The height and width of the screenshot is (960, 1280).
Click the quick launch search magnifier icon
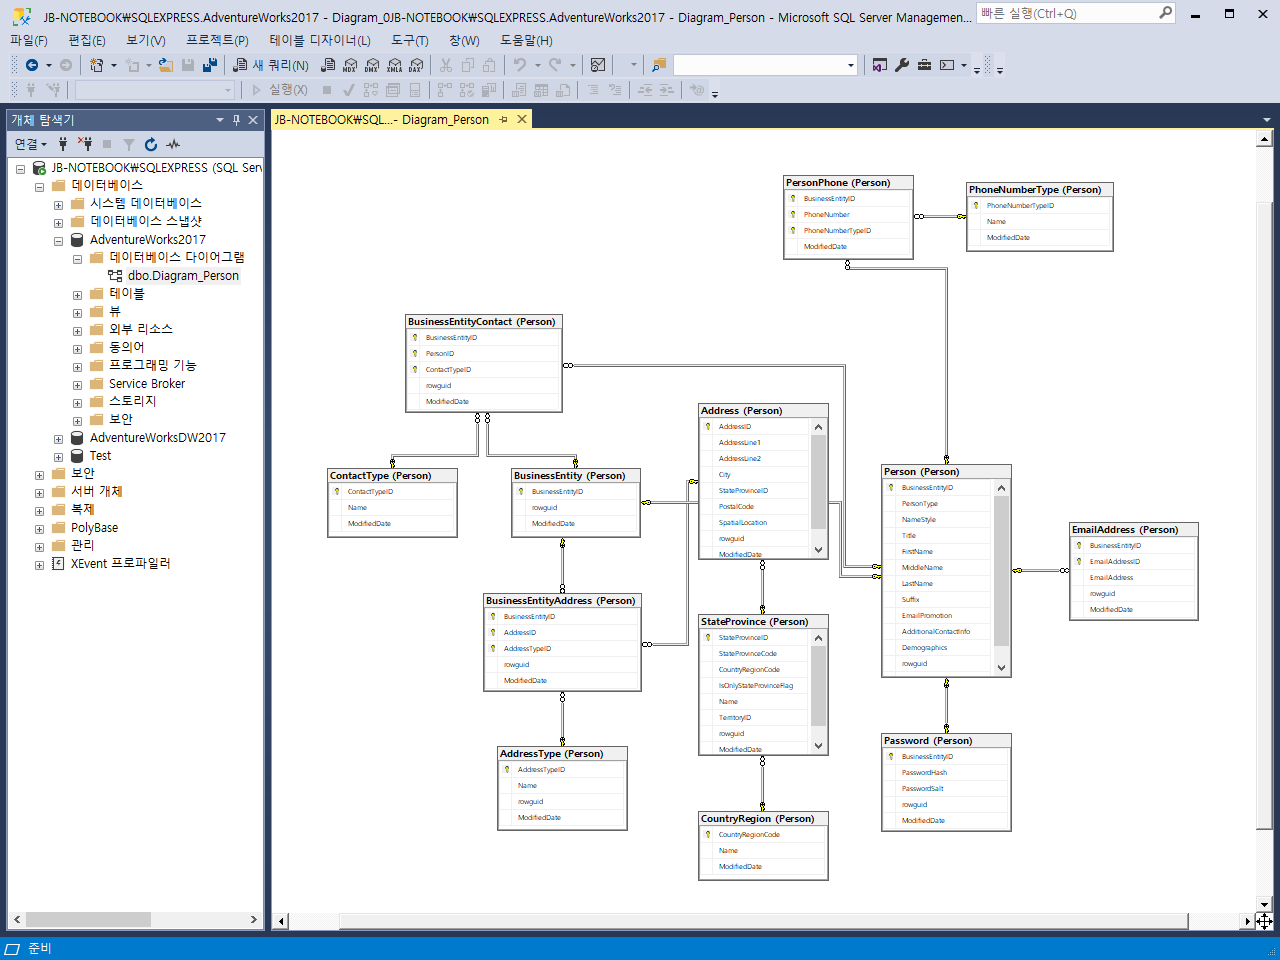tap(1165, 13)
